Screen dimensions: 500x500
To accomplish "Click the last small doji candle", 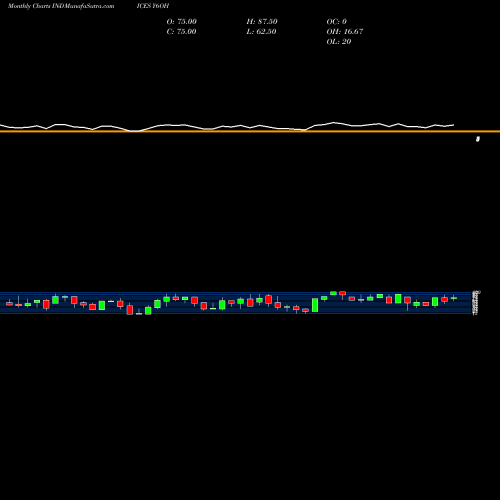I will (x=454, y=298).
